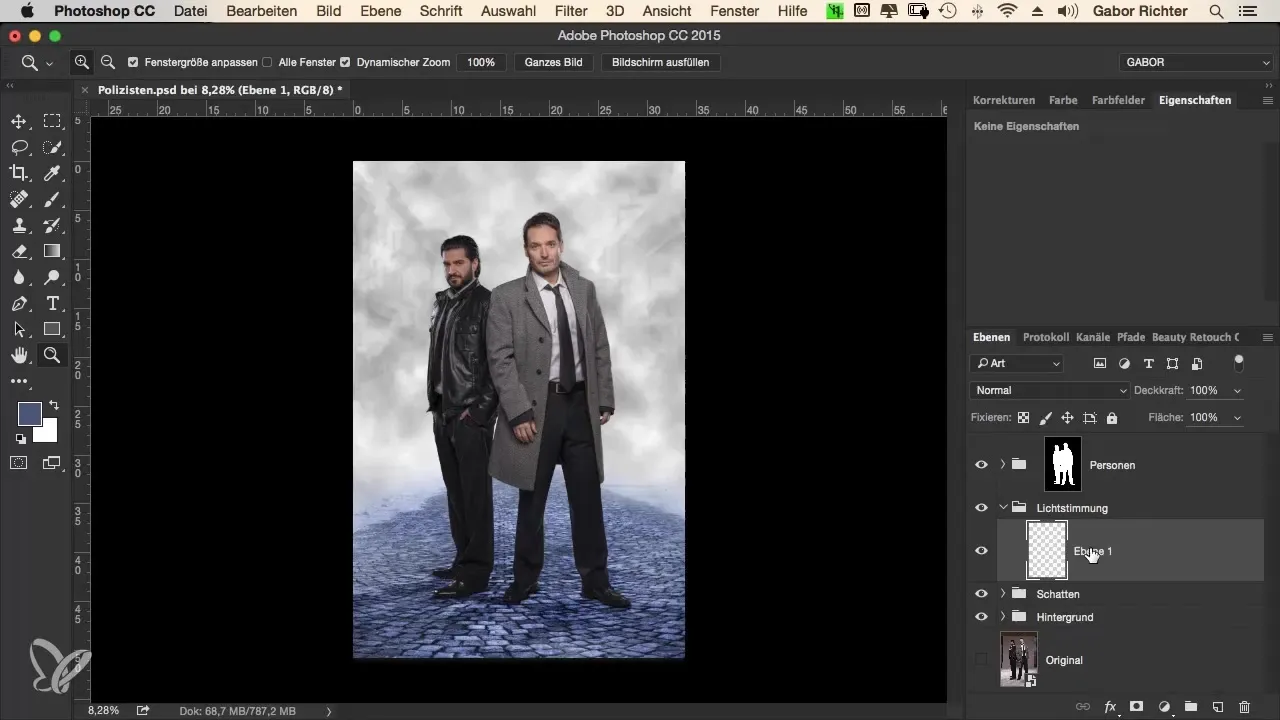Delete the selected layer with trash icon
Viewport: 1280px width, 720px height.
click(1244, 706)
